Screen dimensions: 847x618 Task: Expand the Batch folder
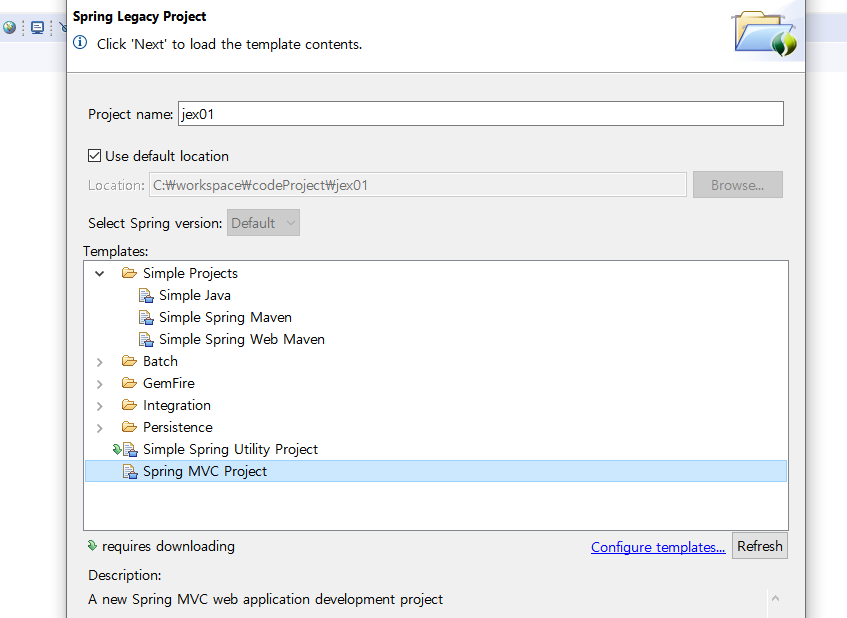[x=99, y=362]
